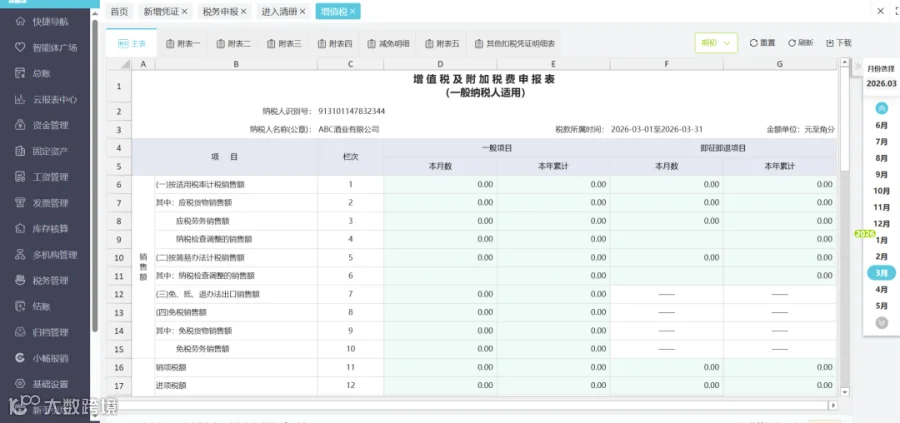Click the period 2026-03-01至2026-03-31
This screenshot has height=423, width=900.
click(657, 130)
